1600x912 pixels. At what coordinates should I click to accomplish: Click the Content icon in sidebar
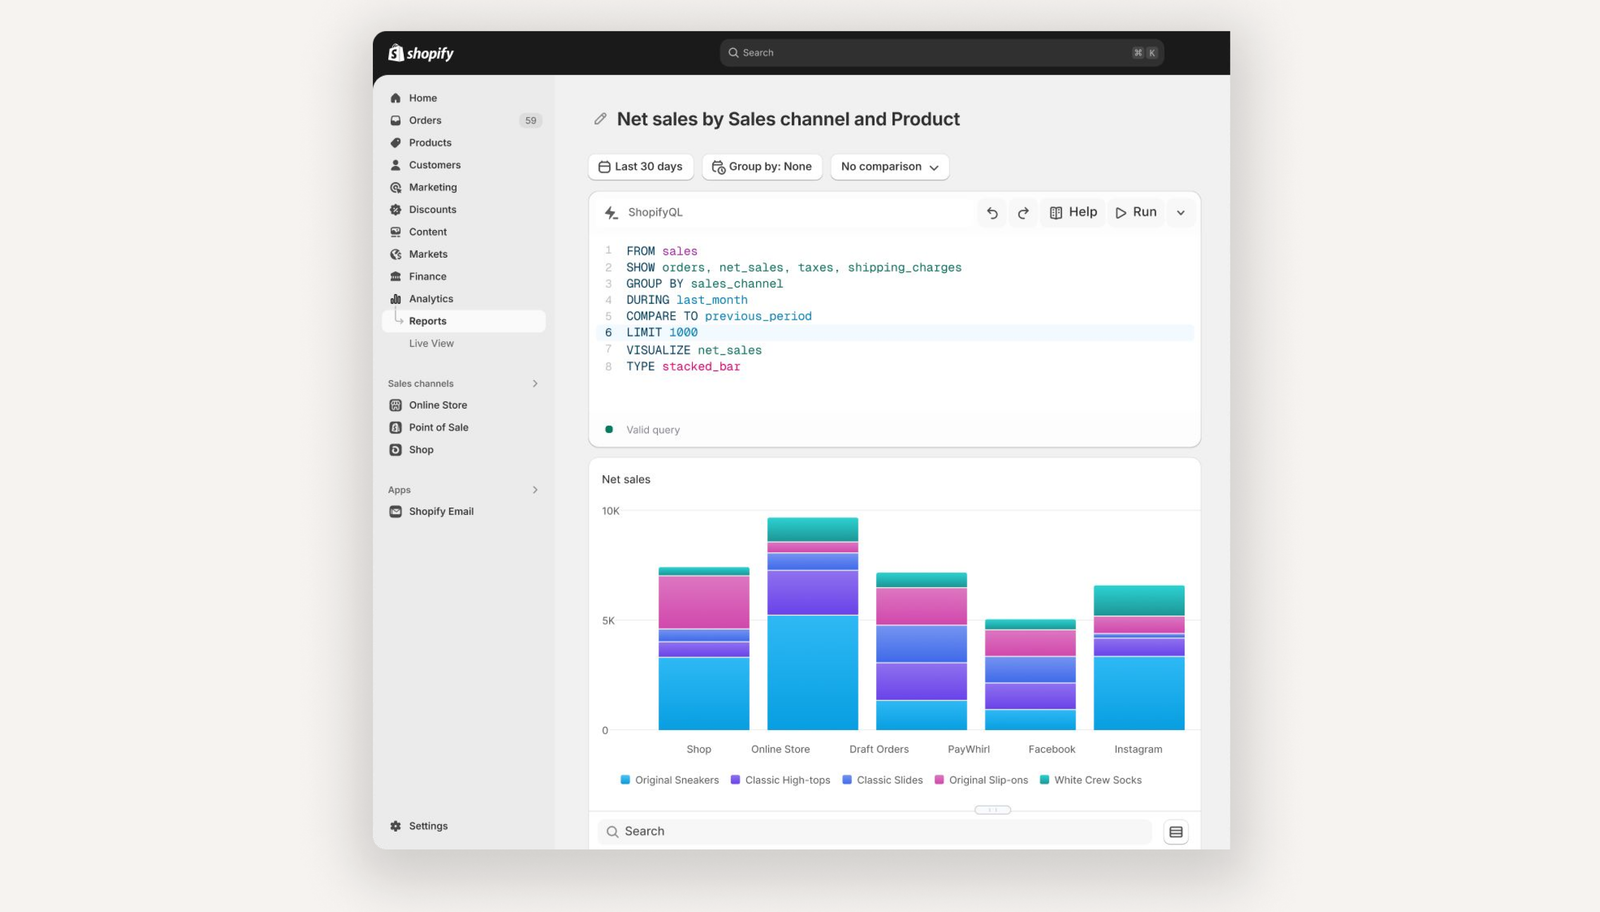(x=396, y=232)
